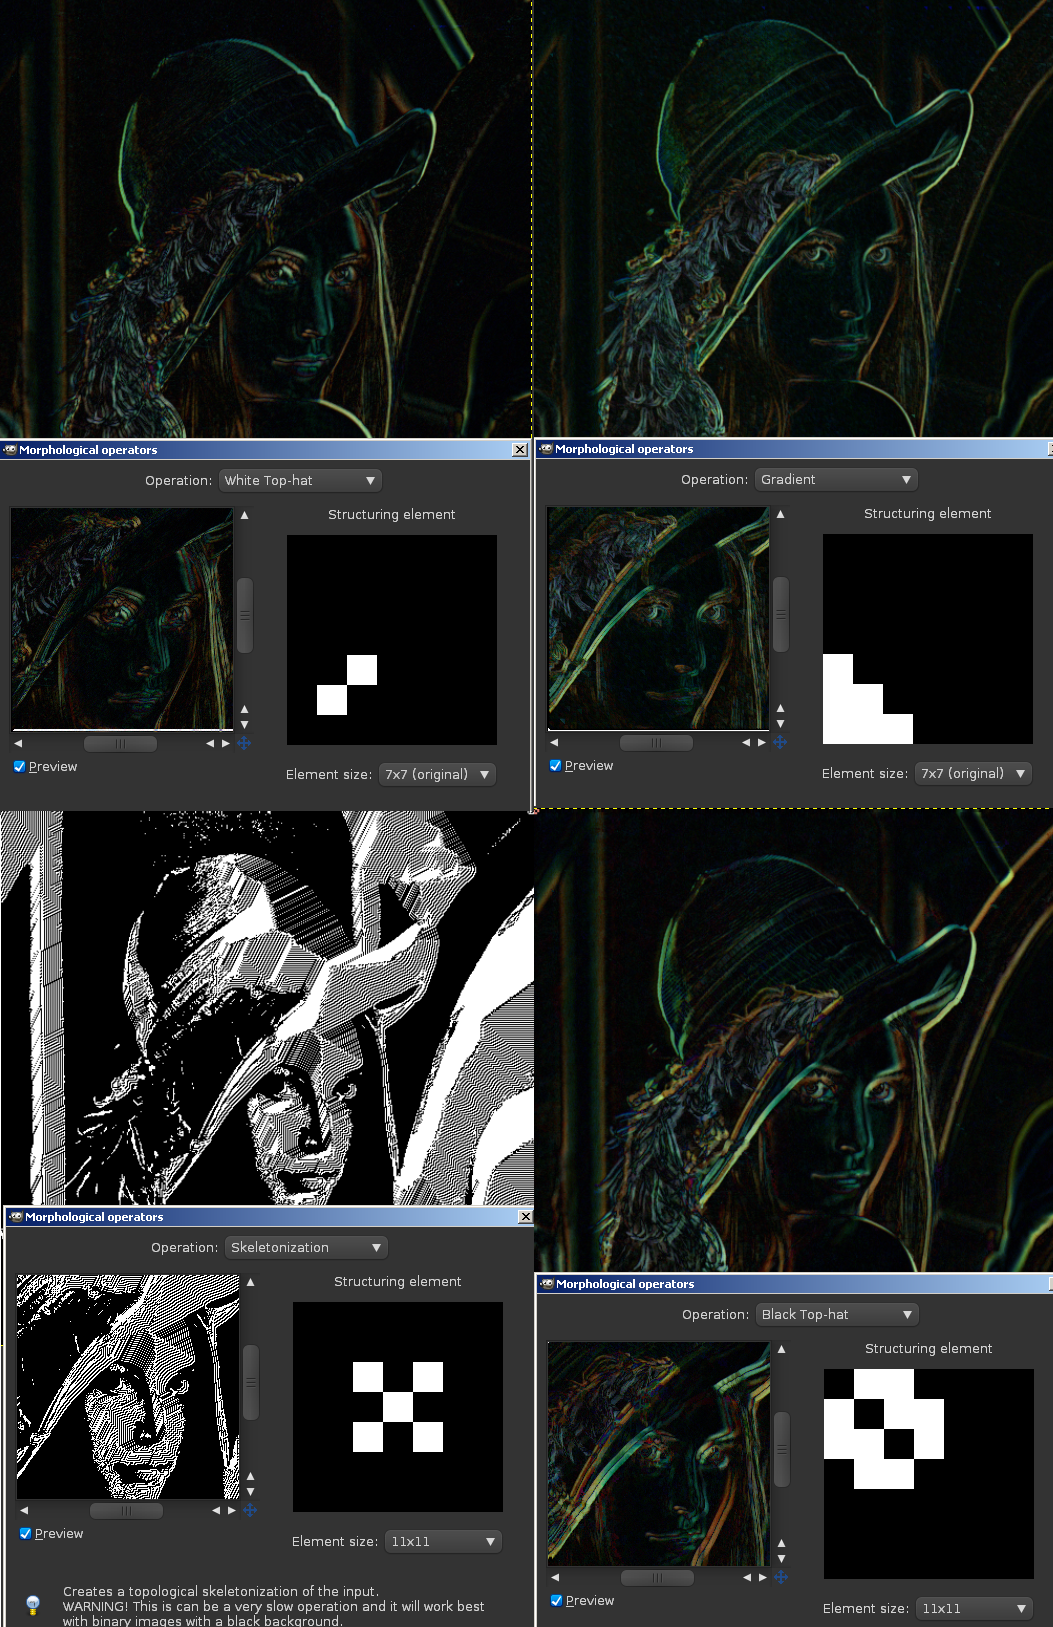Disable Preview in the Skeletonization dialog
The height and width of the screenshot is (1627, 1053).
[25, 1534]
